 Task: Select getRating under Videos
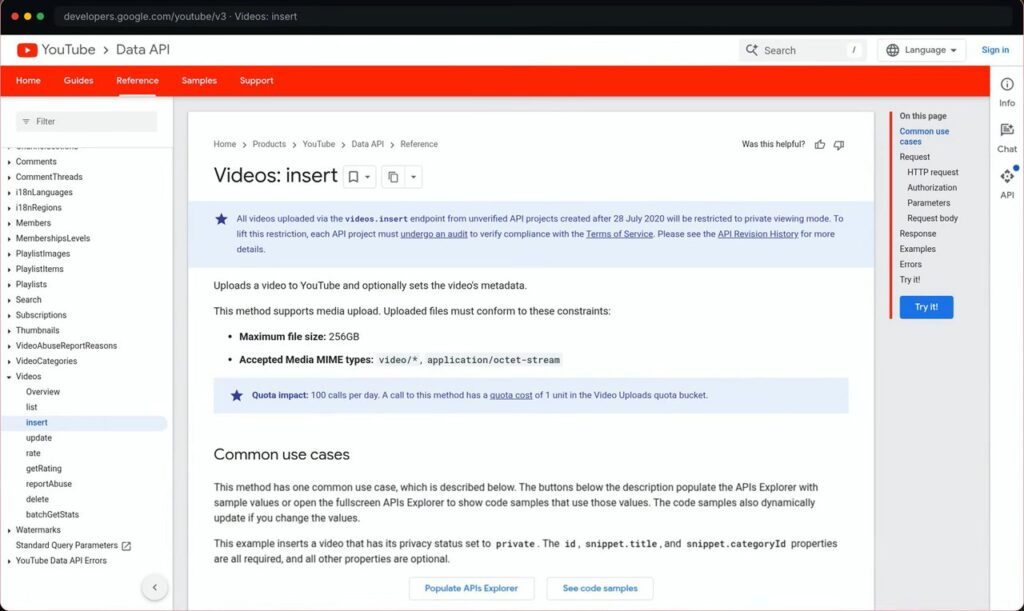44,469
